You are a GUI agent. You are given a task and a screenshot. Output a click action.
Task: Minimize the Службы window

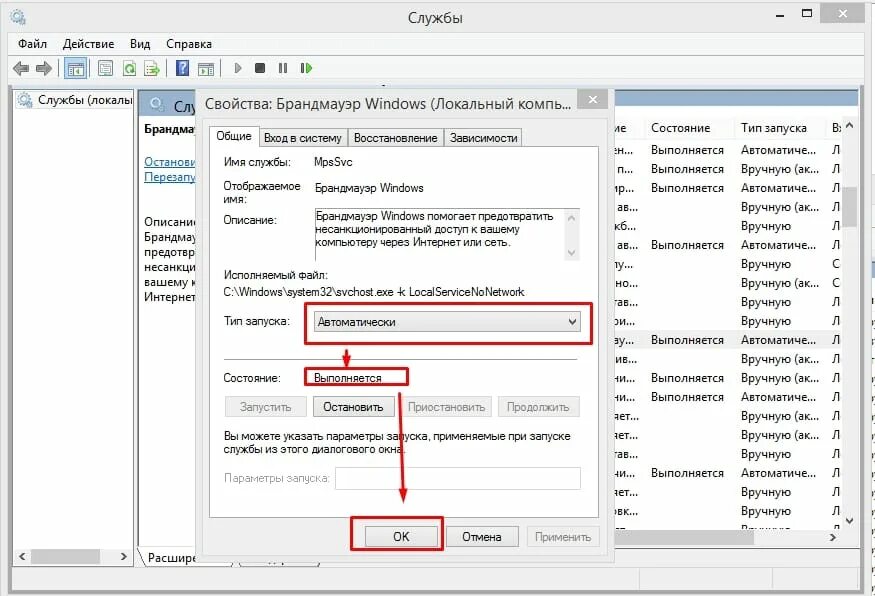(x=780, y=16)
